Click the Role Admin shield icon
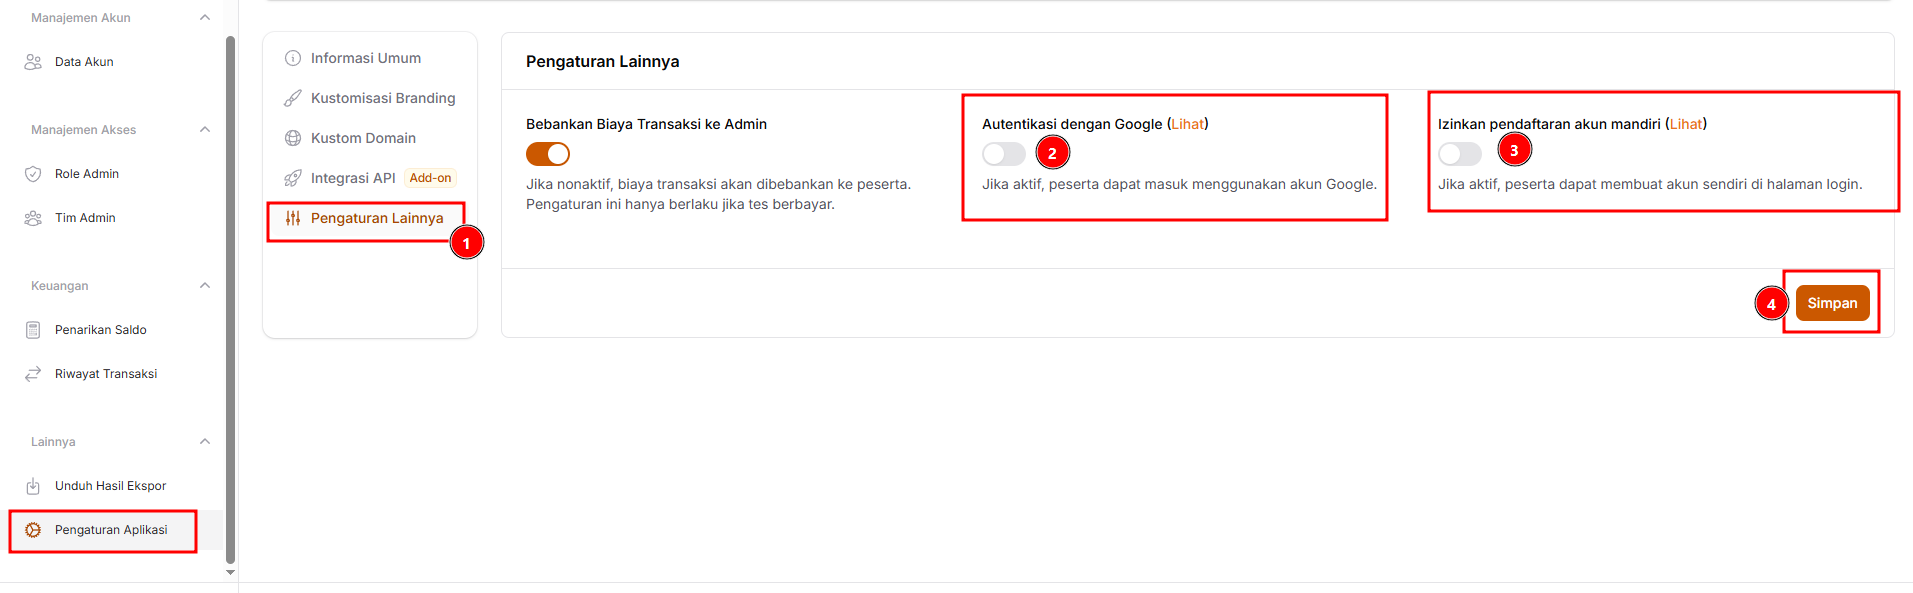 [33, 174]
